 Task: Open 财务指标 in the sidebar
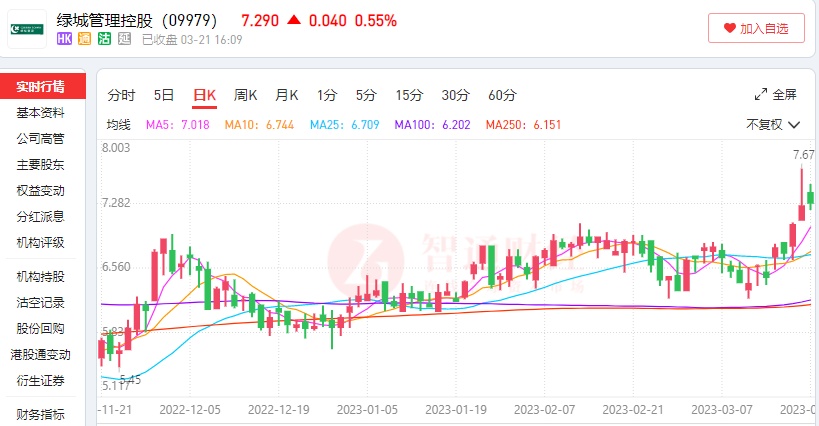41,415
